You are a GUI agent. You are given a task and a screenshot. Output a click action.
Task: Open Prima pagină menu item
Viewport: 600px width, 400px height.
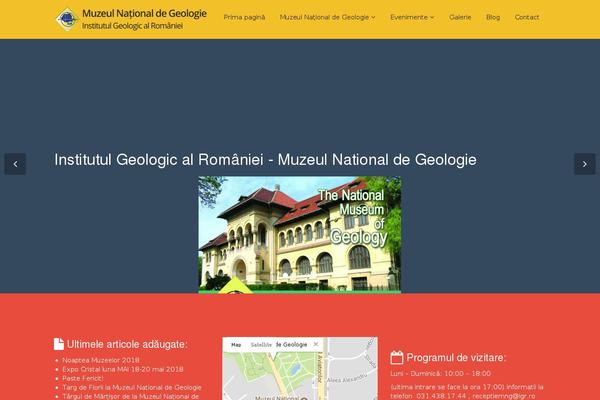pos(244,17)
